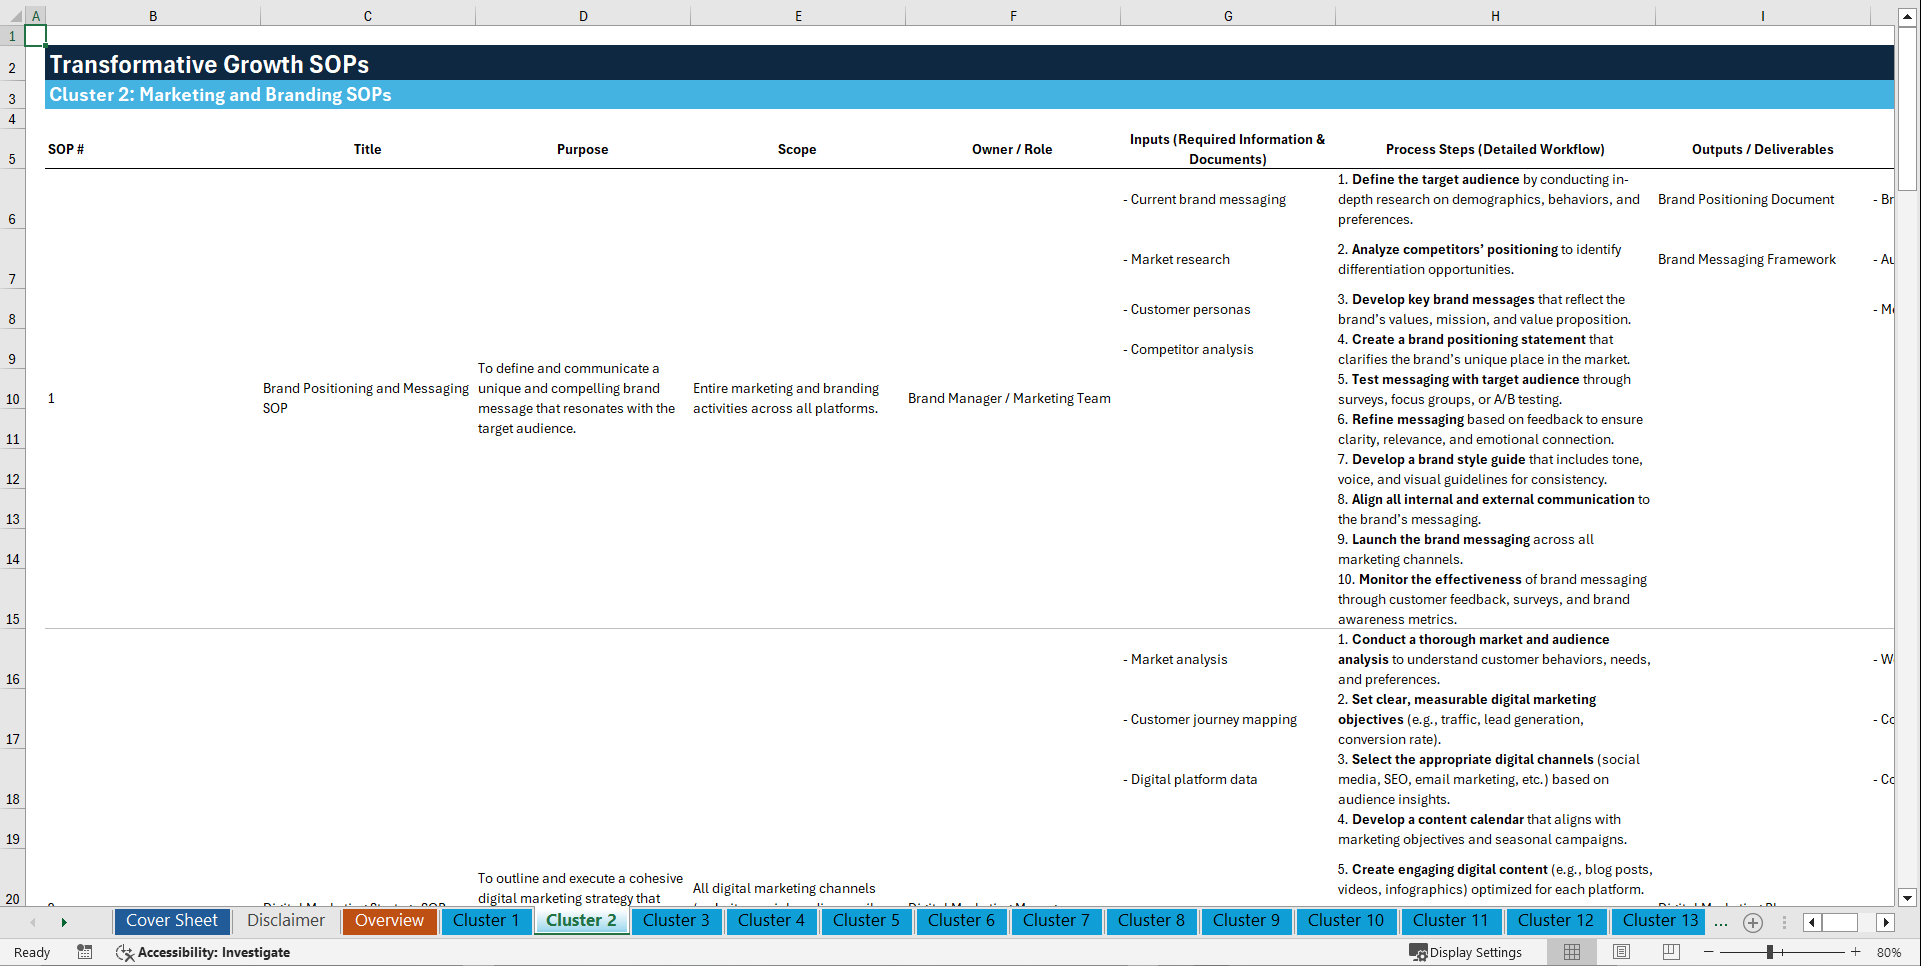The image size is (1921, 966).
Task: Click the vertical scrollbar down arrow
Action: (1908, 898)
